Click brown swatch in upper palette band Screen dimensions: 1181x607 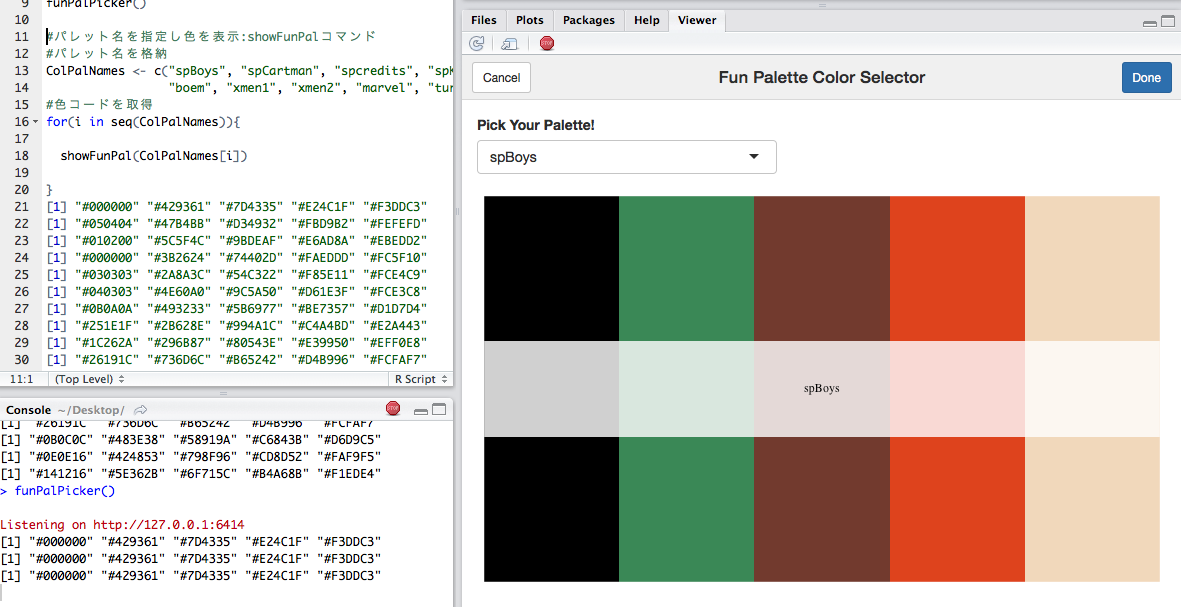(x=822, y=269)
